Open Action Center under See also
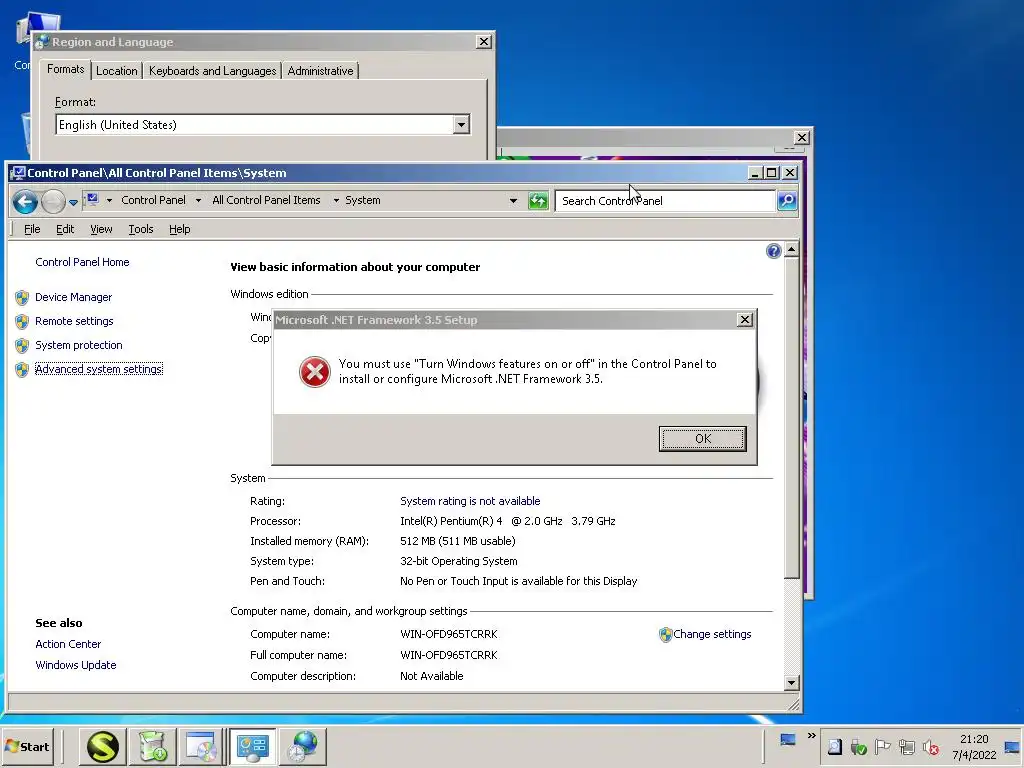This screenshot has height=768, width=1024. 68,644
